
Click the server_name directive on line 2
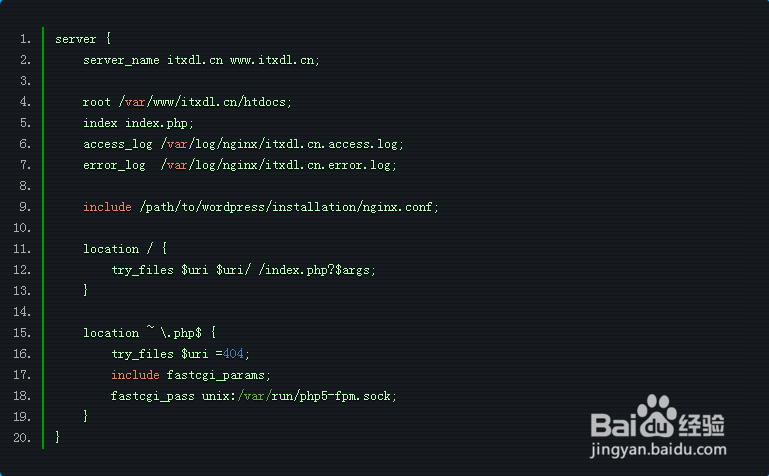tap(121, 60)
